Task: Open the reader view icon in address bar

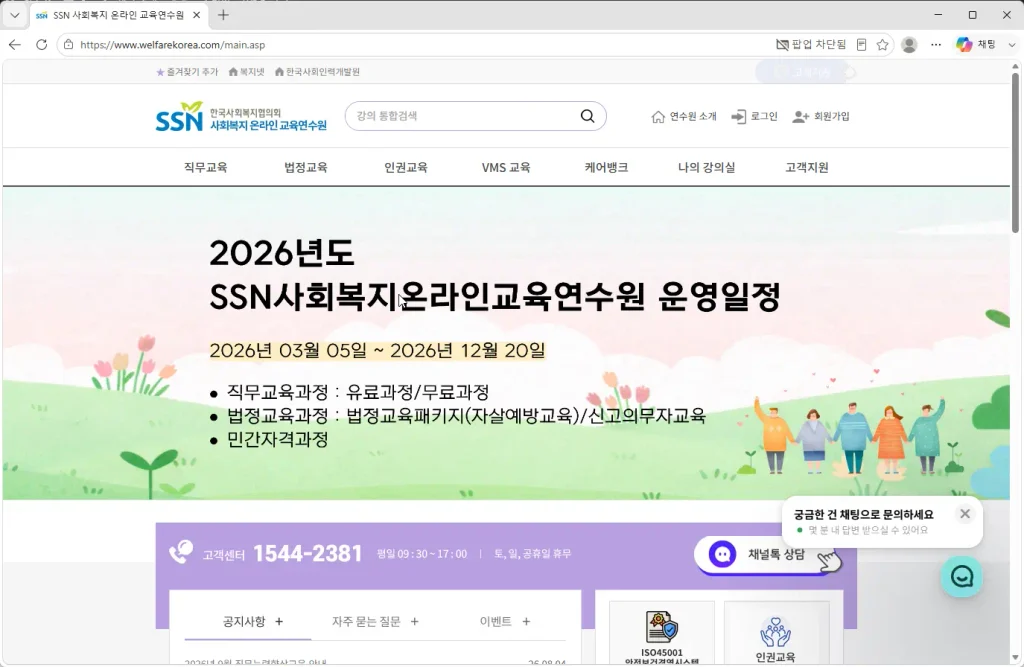Action: pos(861,44)
